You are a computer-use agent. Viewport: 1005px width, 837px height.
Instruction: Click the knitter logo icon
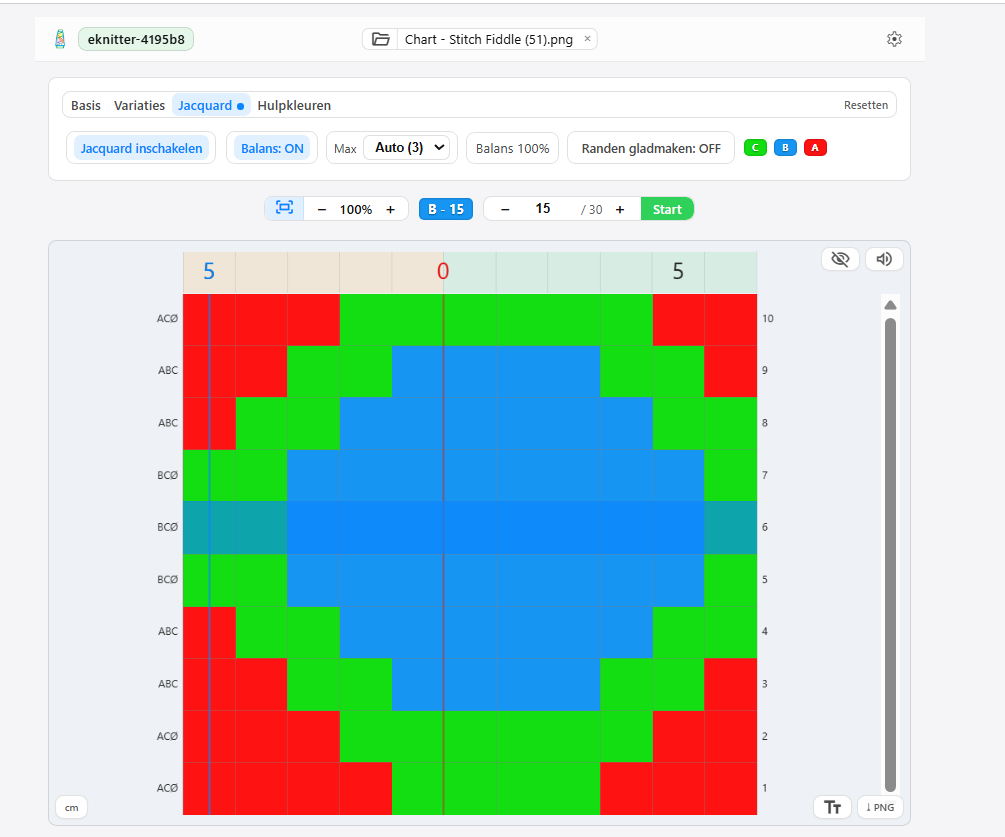coord(61,39)
